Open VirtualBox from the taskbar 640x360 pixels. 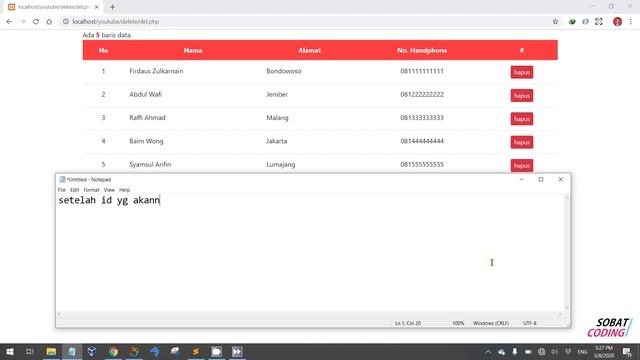(x=92, y=351)
